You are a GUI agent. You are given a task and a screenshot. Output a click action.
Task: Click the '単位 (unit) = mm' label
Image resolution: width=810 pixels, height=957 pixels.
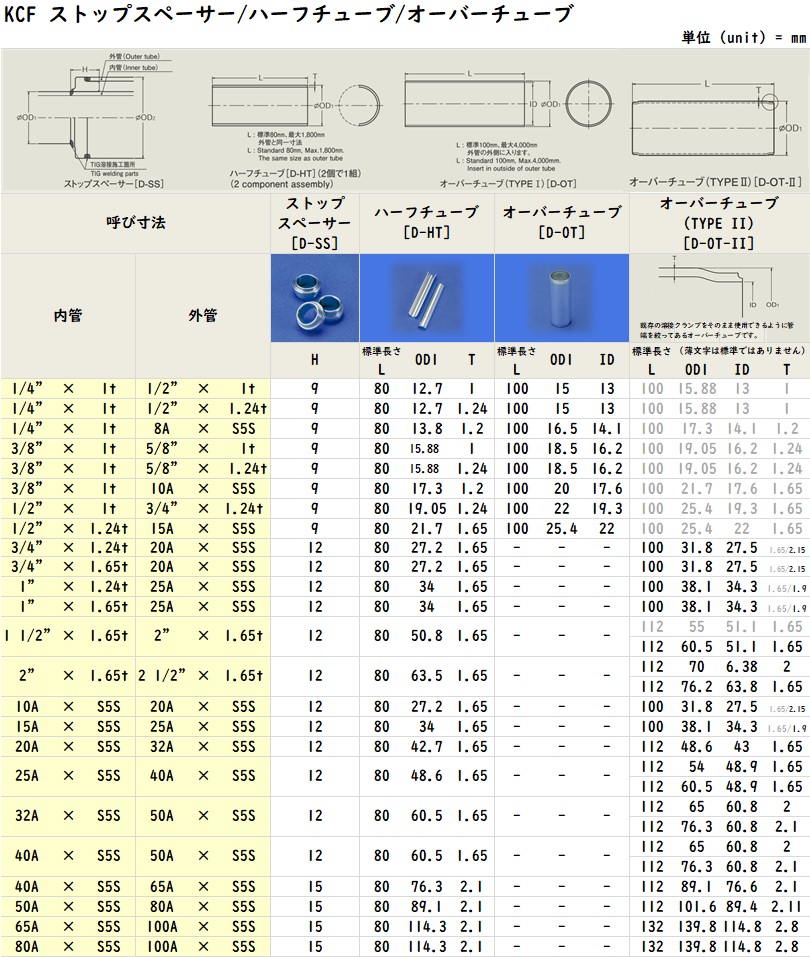[x=743, y=37]
